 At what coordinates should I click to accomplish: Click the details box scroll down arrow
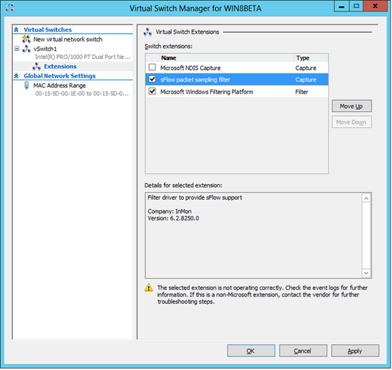366,273
